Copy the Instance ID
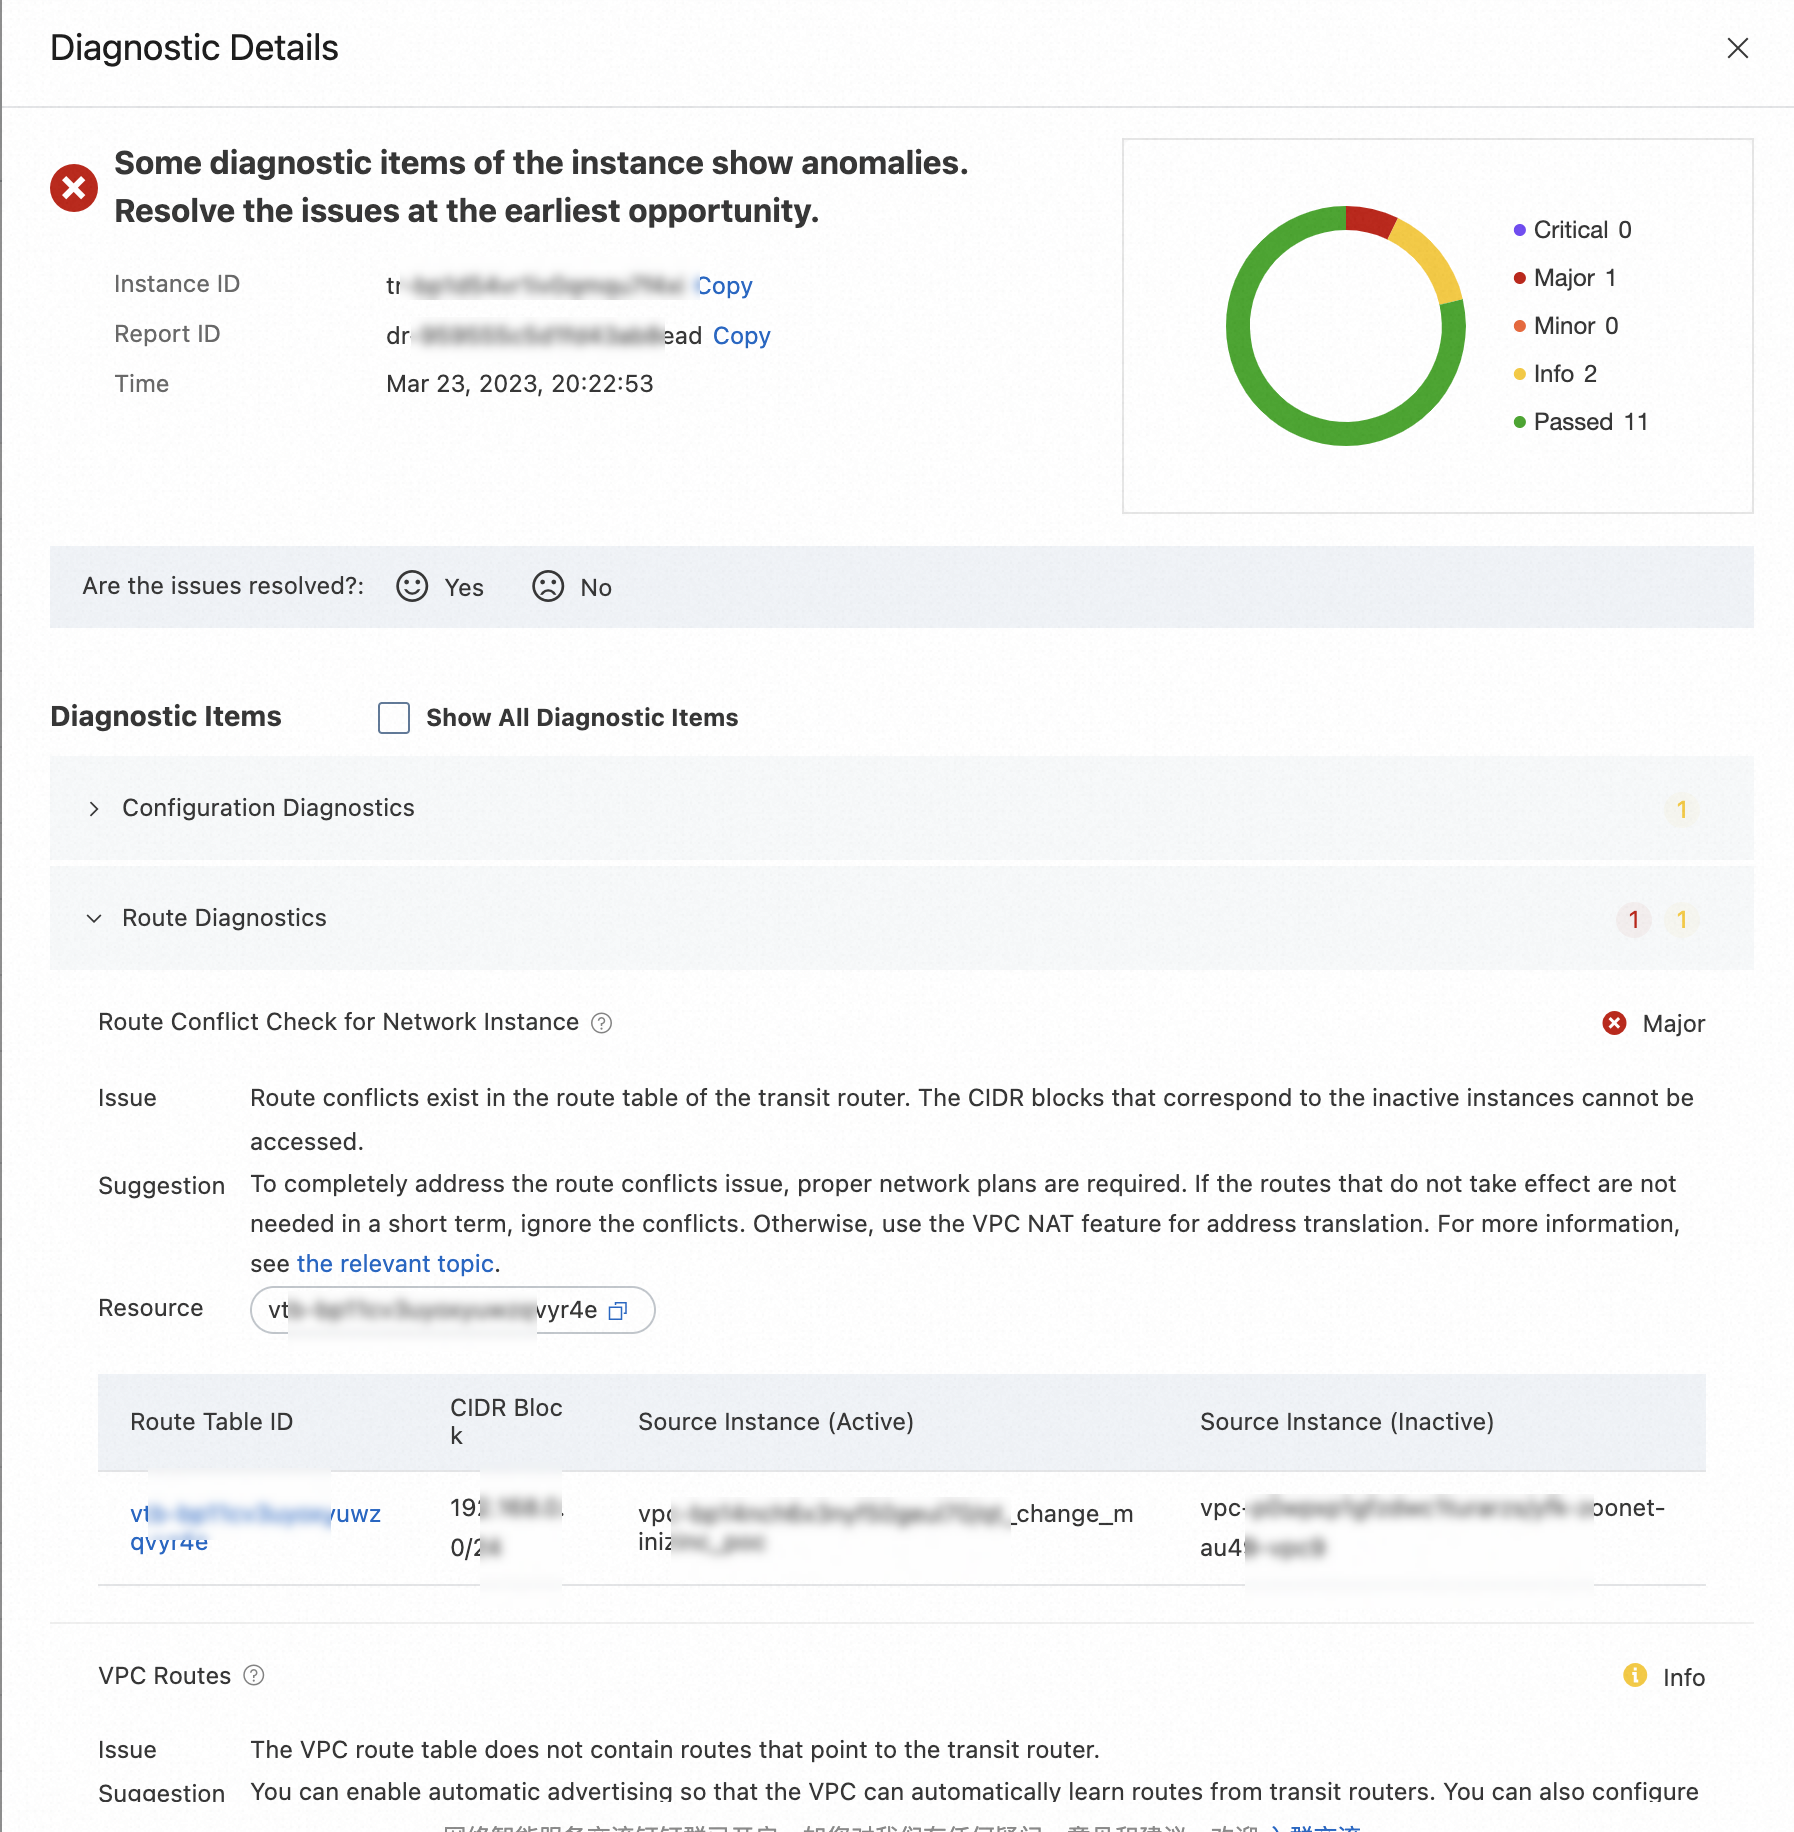Viewport: 1794px width, 1832px height. (725, 286)
